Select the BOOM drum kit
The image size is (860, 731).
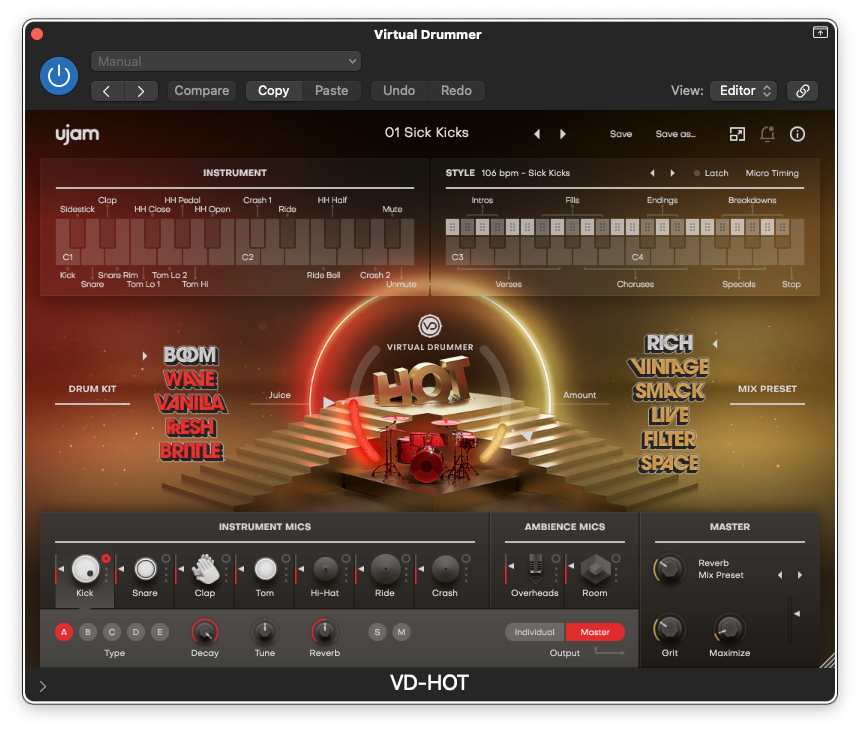pos(191,355)
